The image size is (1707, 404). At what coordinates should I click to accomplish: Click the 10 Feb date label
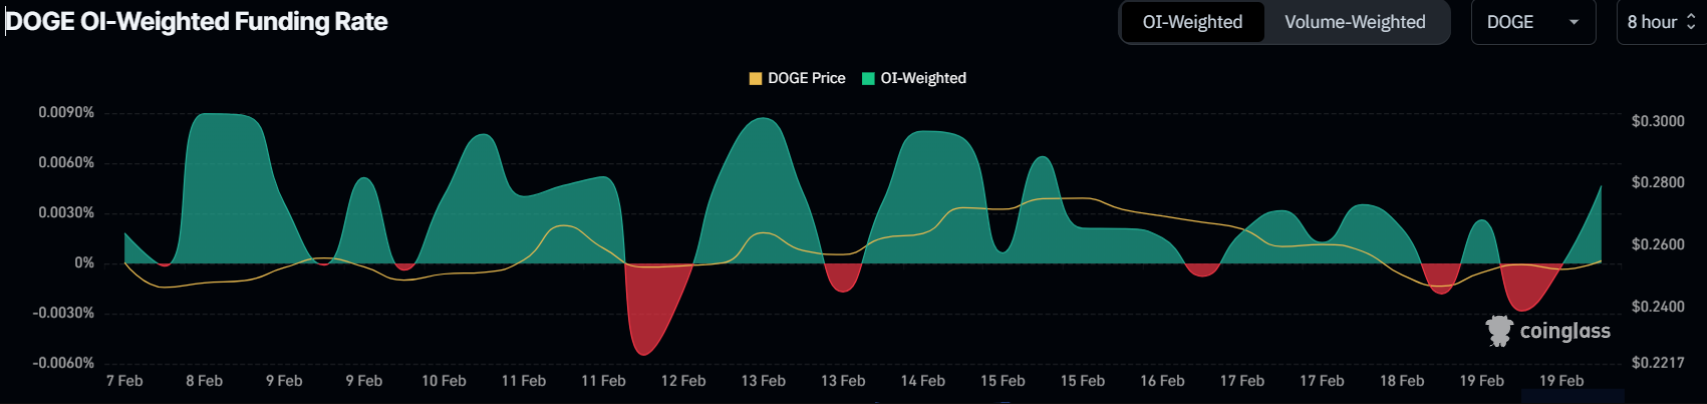click(x=444, y=381)
